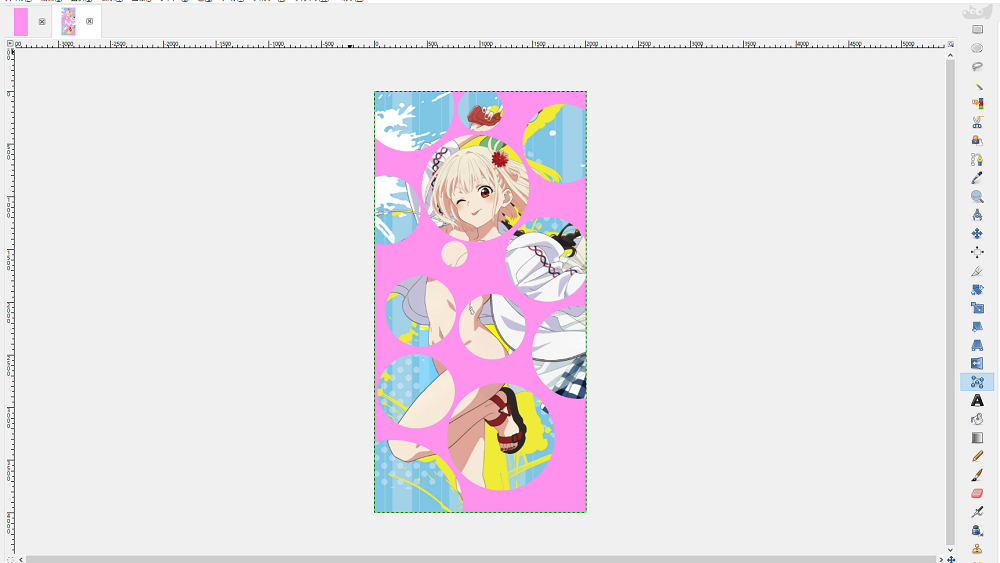Select the Clone stamp tool
The width and height of the screenshot is (1000, 563).
(x=977, y=548)
